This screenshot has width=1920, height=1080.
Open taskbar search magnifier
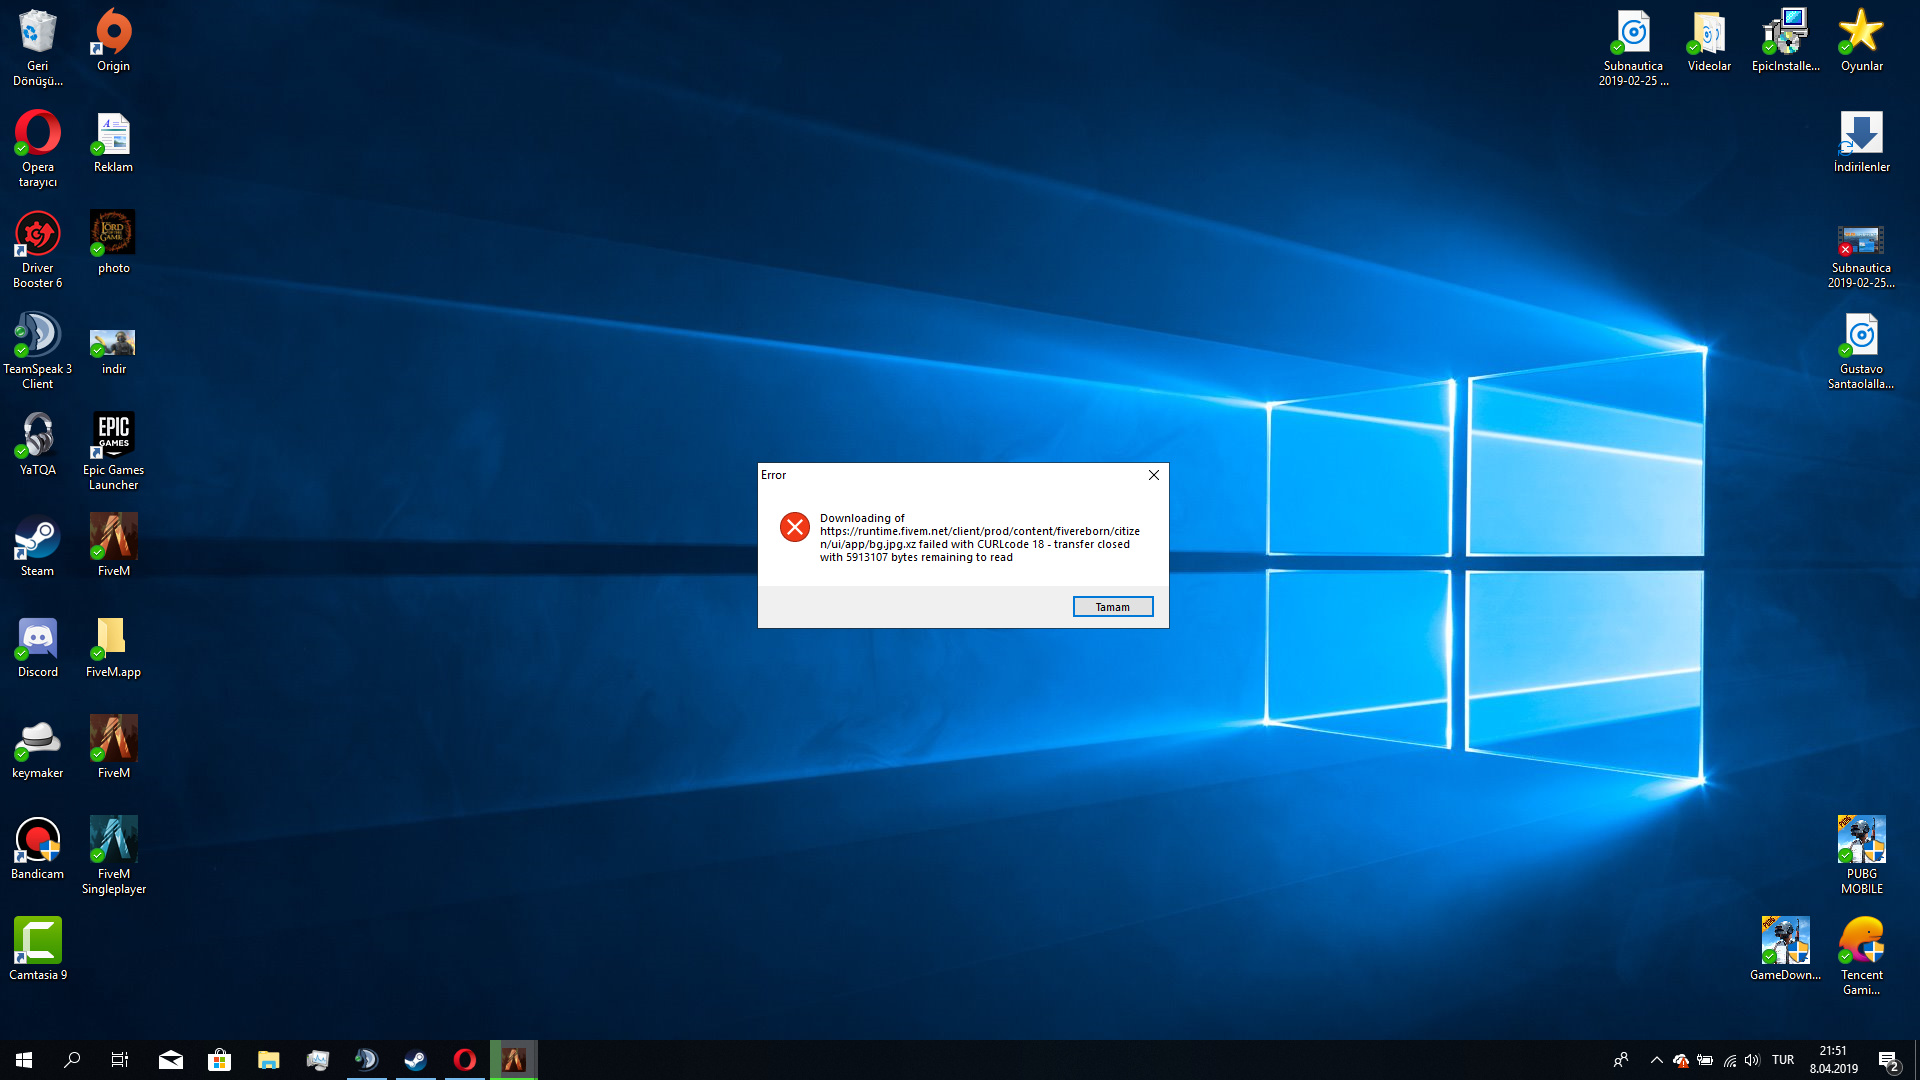(x=72, y=1060)
